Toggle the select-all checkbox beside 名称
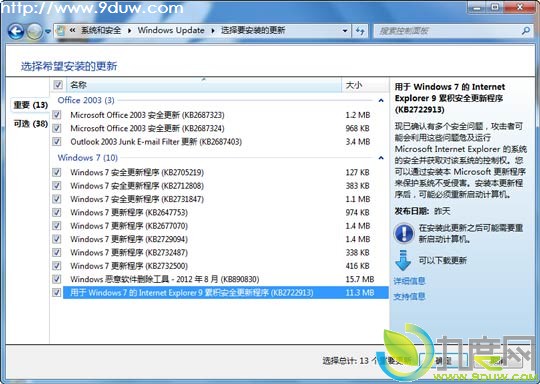Image resolution: width=540 pixels, height=384 pixels. (x=58, y=84)
